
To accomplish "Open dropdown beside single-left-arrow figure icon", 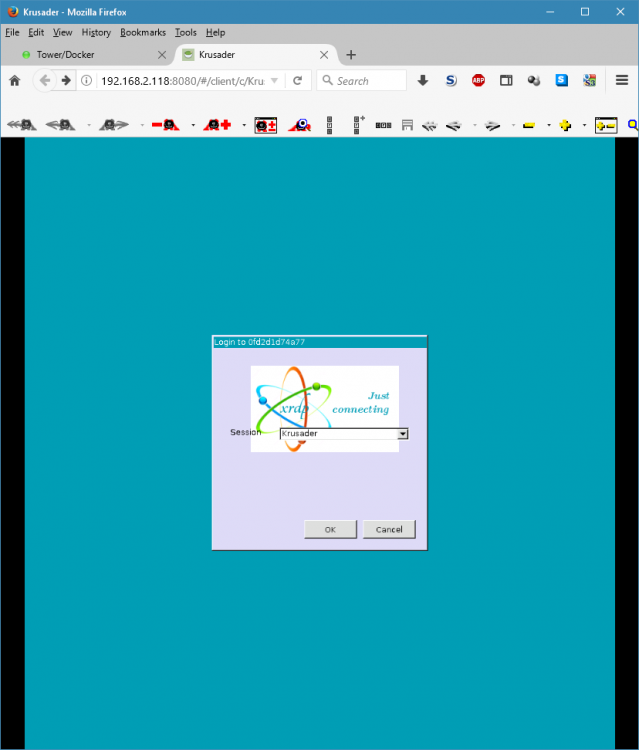I will 89,125.
